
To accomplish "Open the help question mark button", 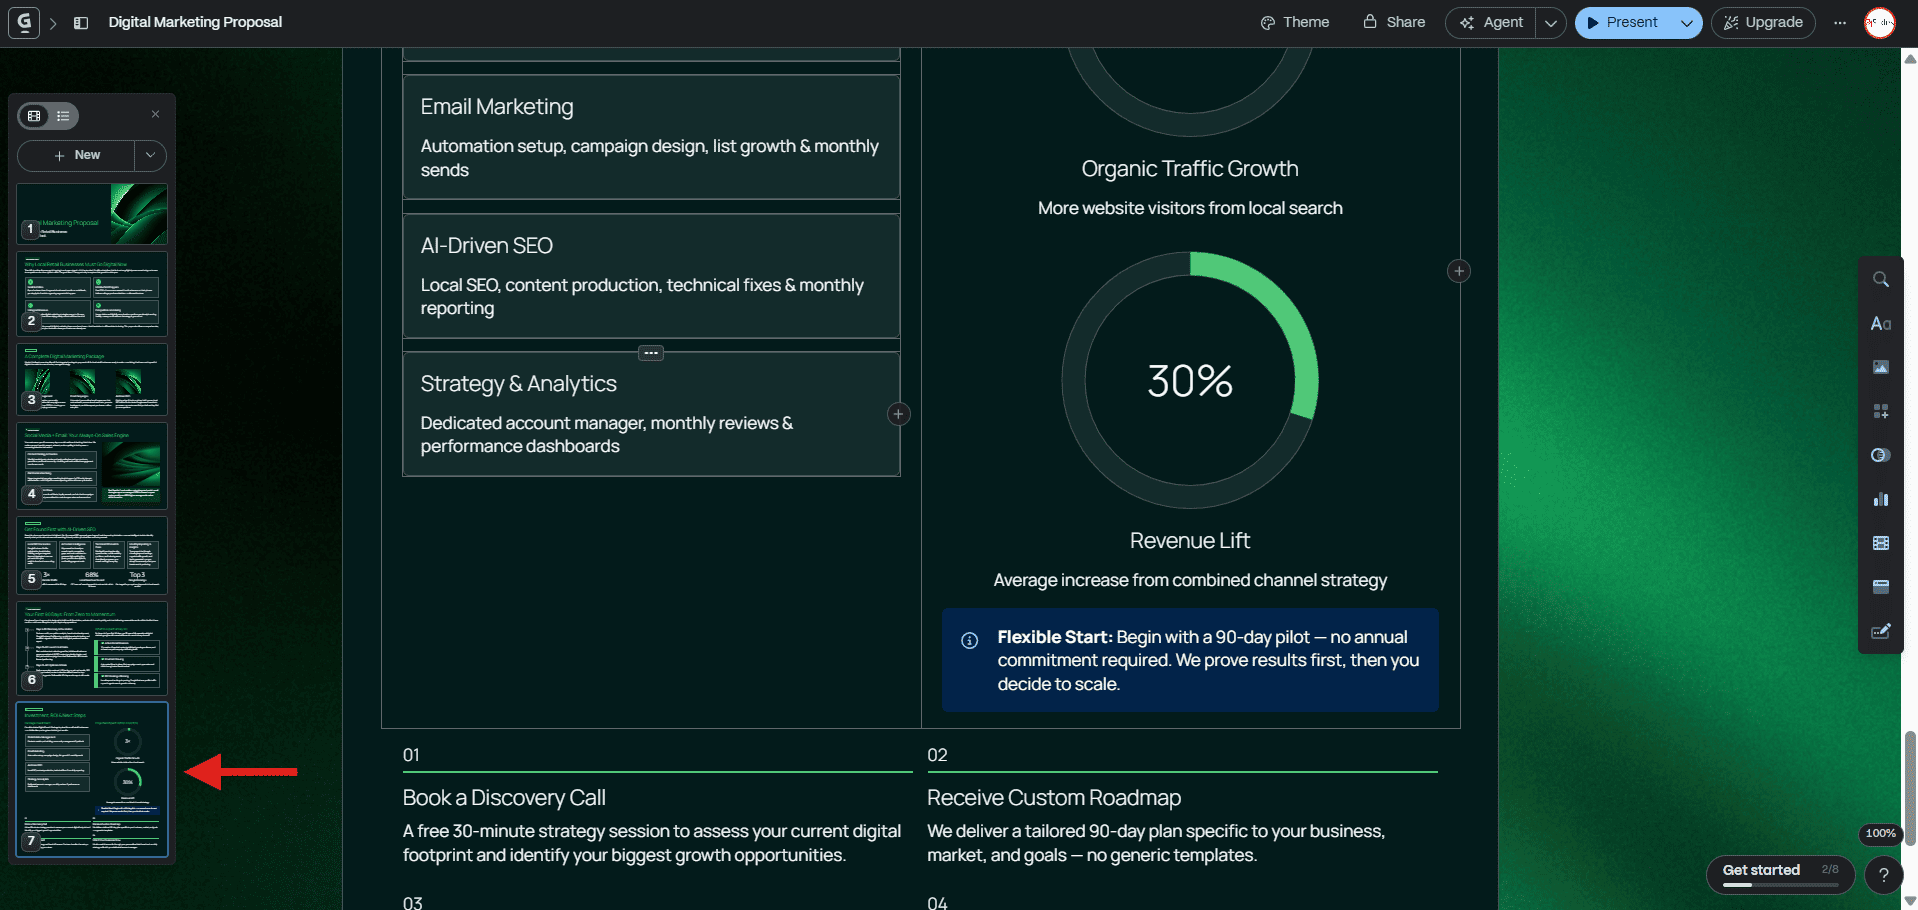I will tap(1883, 875).
